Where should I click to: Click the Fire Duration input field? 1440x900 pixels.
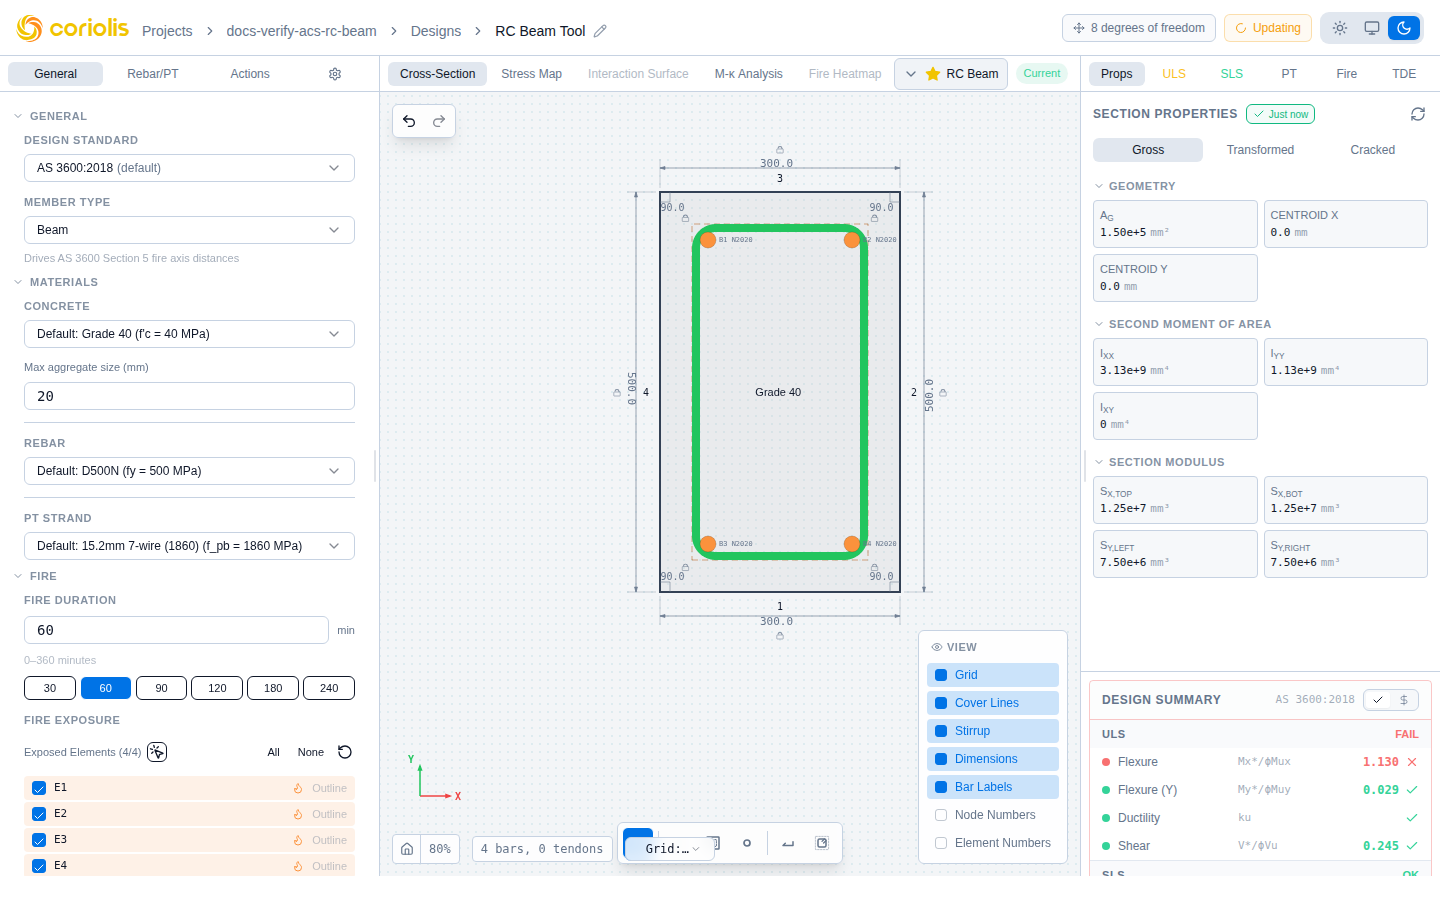176,630
